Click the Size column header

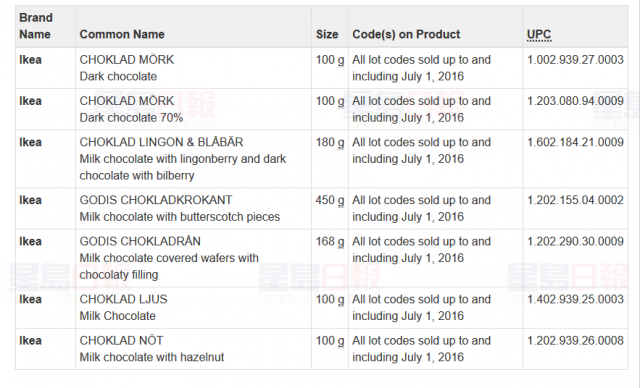[327, 34]
